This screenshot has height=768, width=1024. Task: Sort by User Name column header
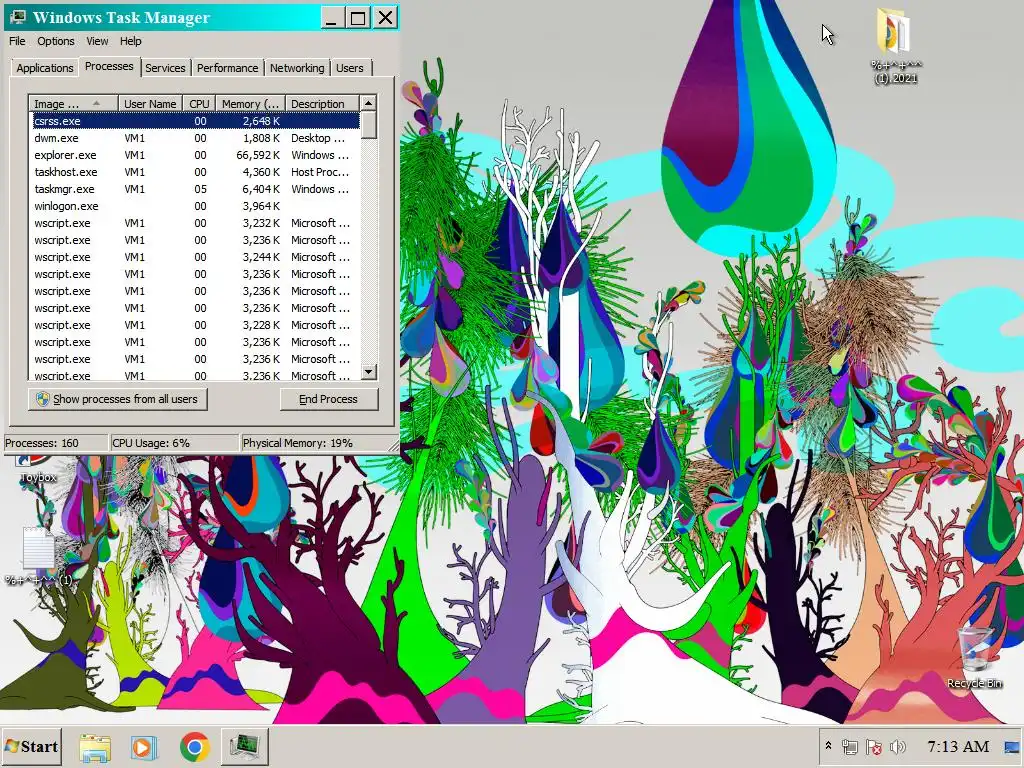point(150,104)
